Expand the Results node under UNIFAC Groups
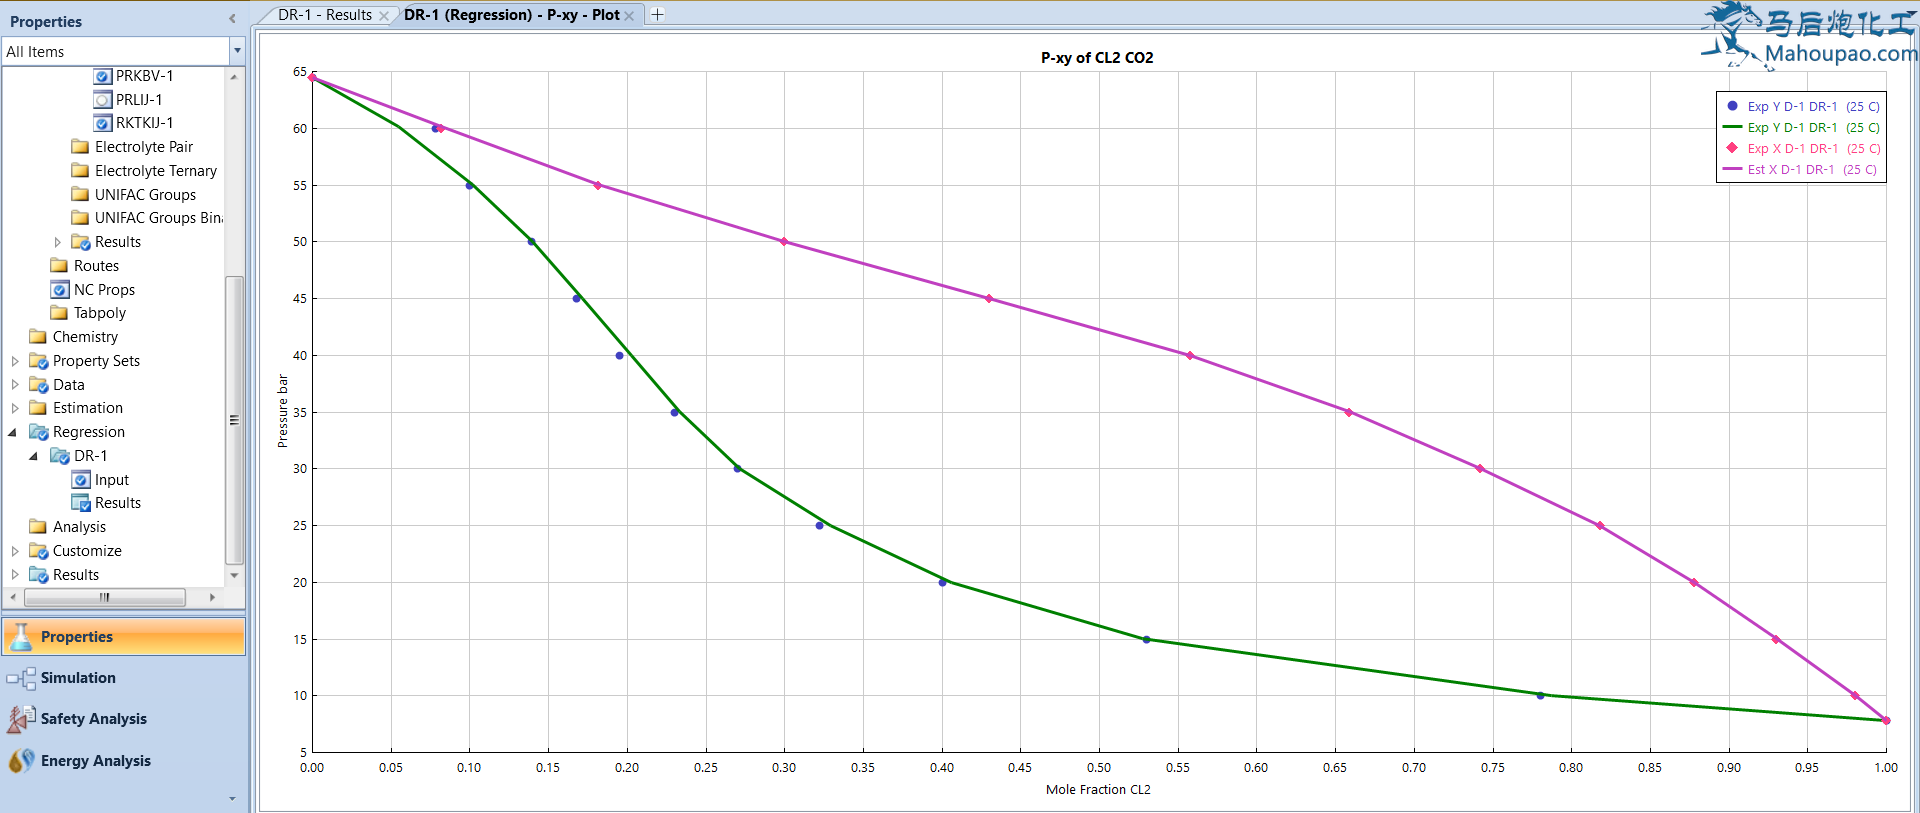Screen dimensions: 1920x813 point(57,242)
